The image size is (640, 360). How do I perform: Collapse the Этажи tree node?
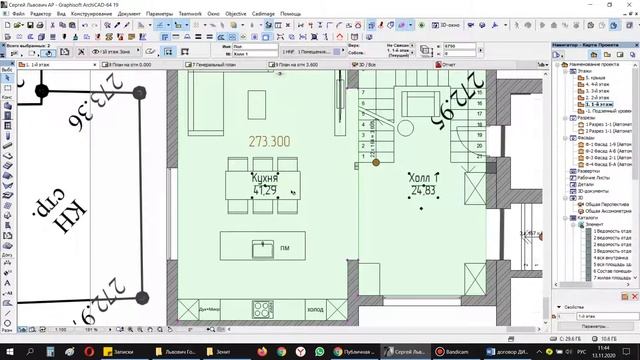point(566,71)
